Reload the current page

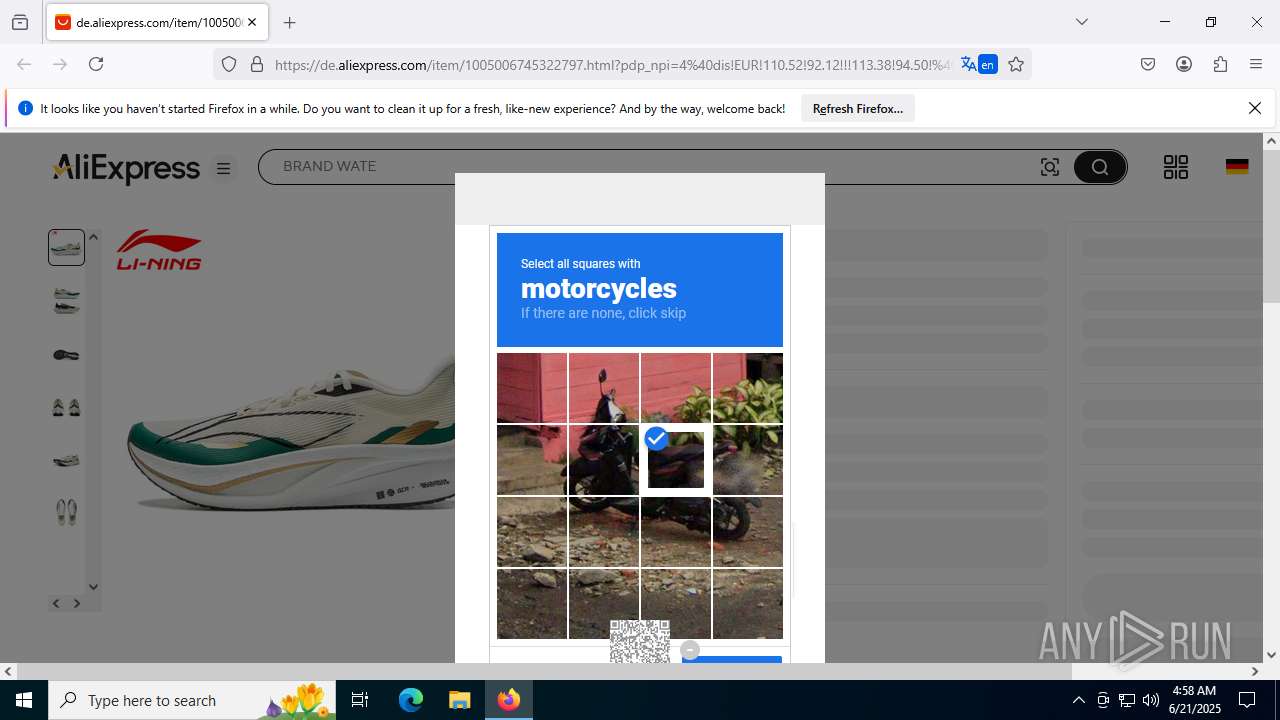click(x=96, y=64)
